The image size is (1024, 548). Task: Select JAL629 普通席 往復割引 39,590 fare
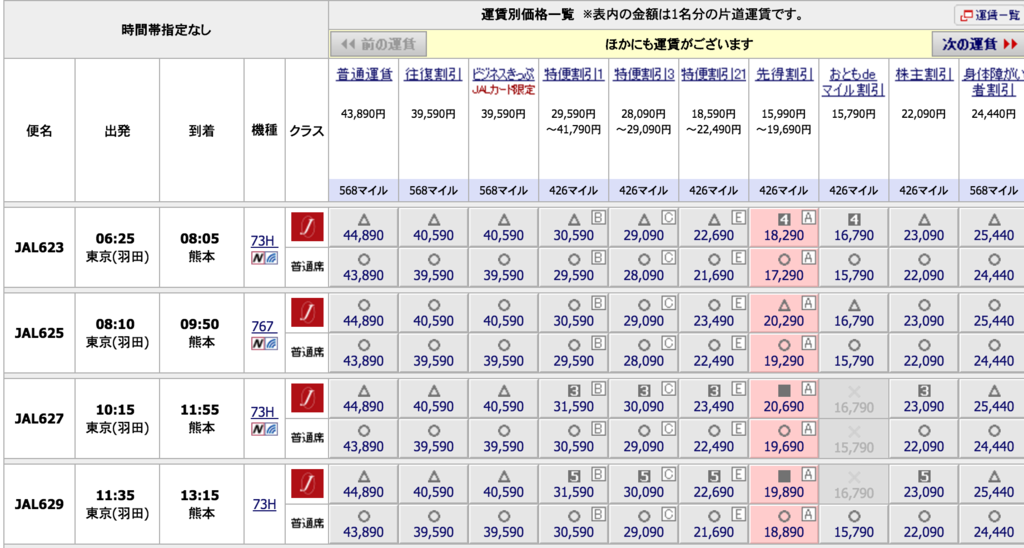tap(434, 524)
